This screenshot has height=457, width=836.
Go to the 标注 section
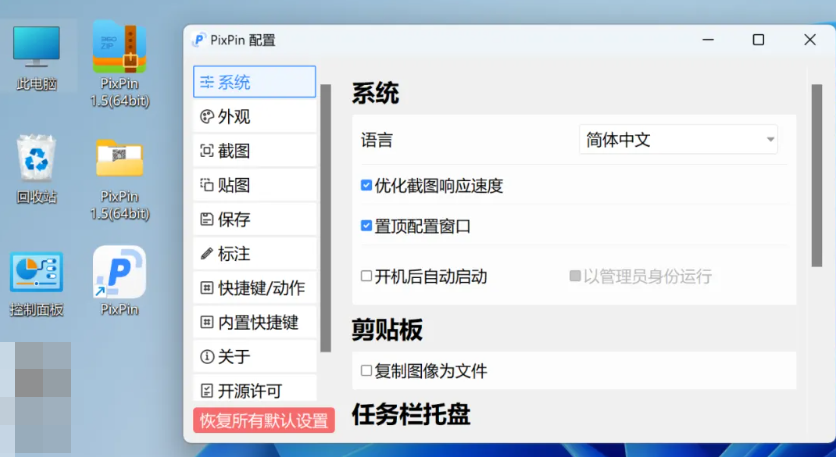tap(254, 254)
